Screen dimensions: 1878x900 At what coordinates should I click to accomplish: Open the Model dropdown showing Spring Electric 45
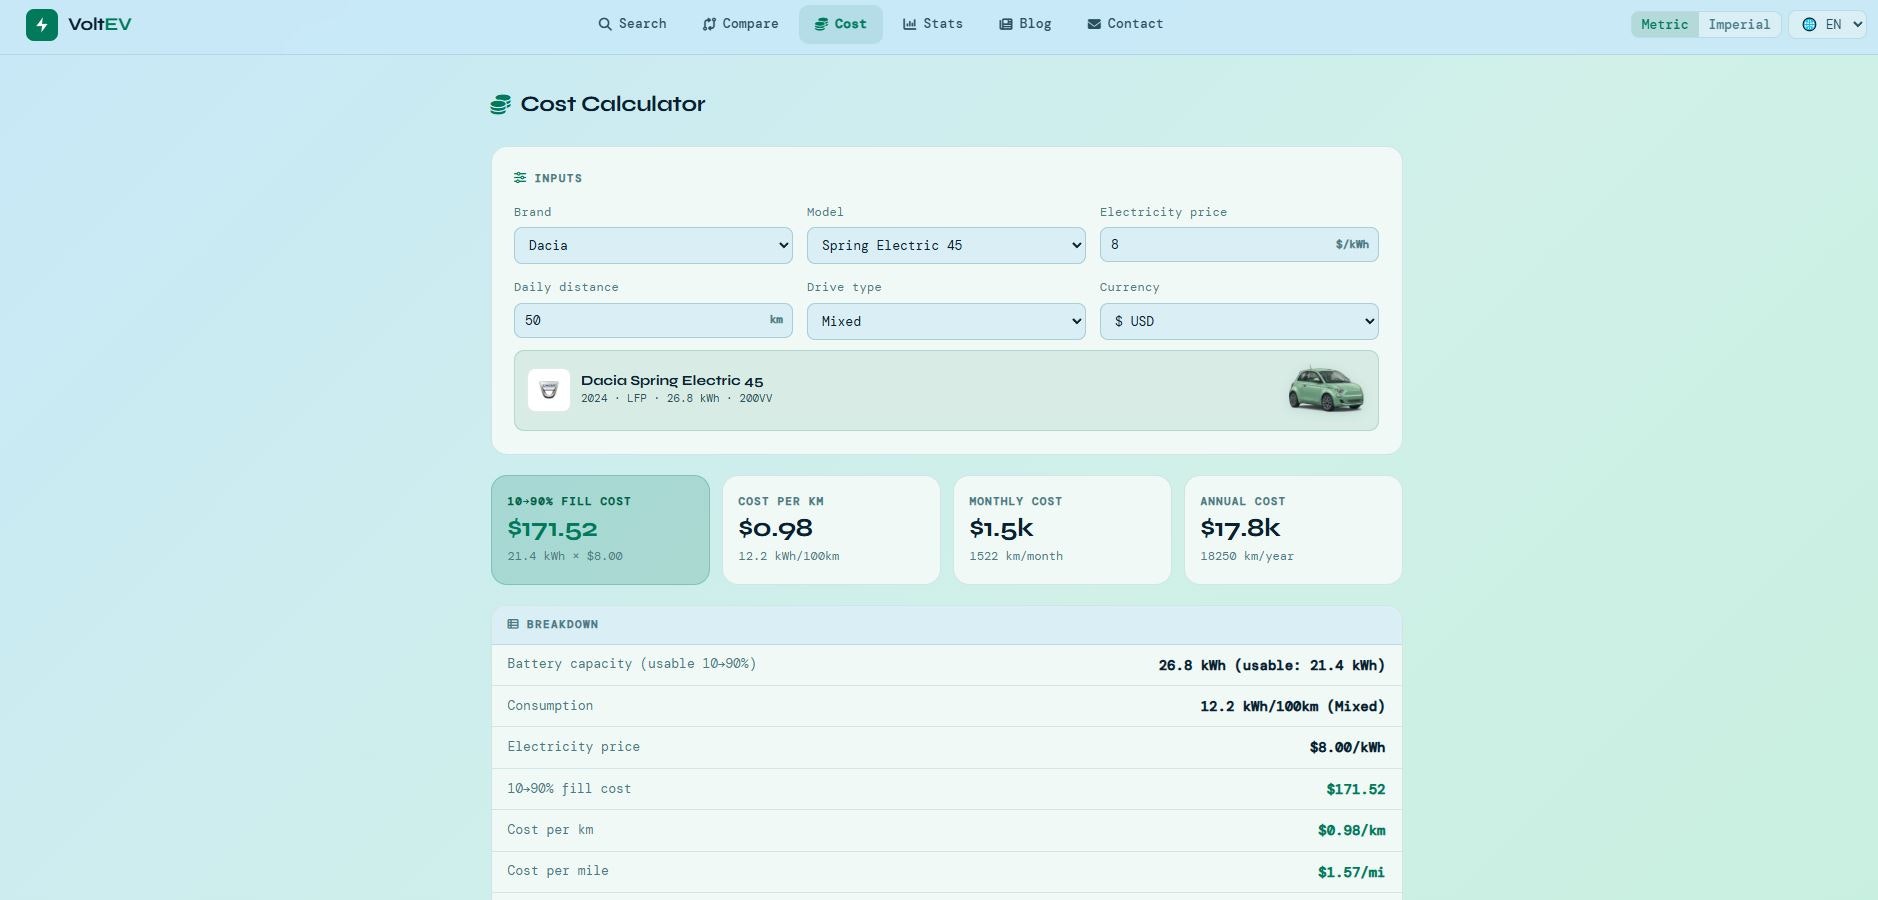point(946,245)
